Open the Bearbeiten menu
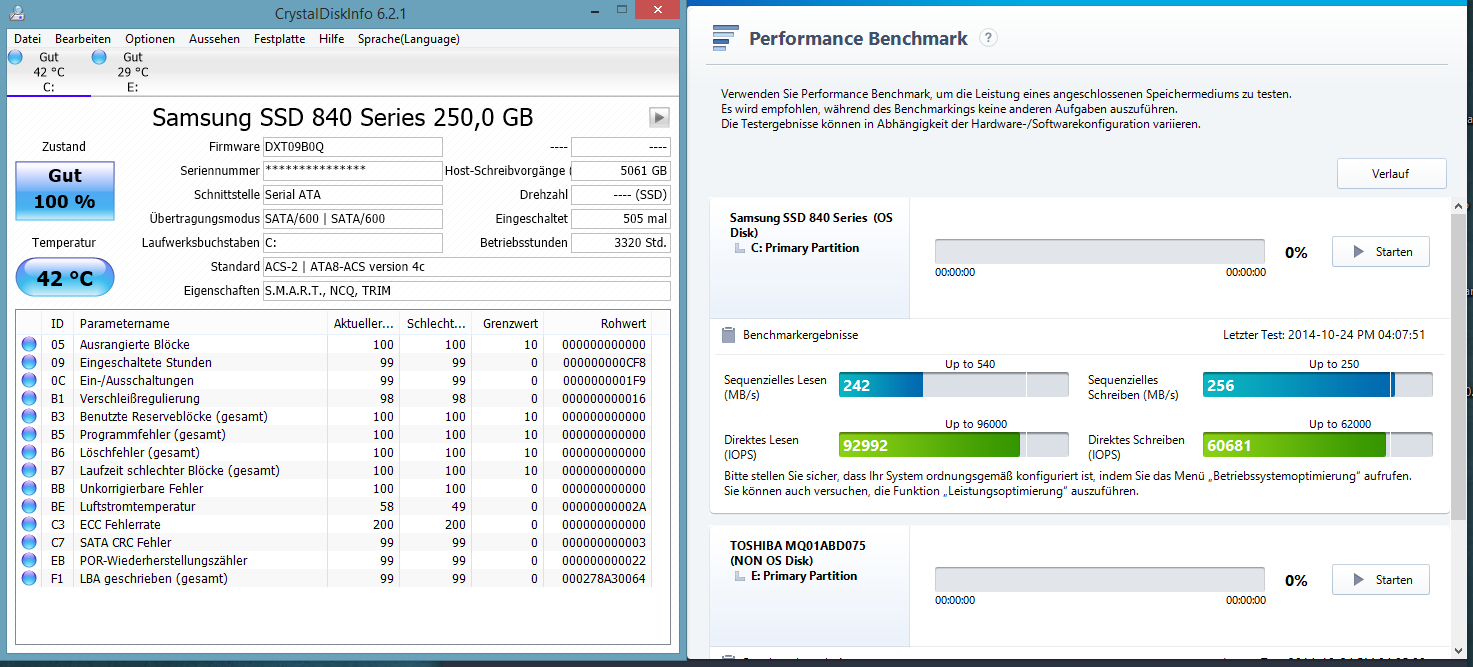Image resolution: width=1473 pixels, height=667 pixels. click(83, 39)
